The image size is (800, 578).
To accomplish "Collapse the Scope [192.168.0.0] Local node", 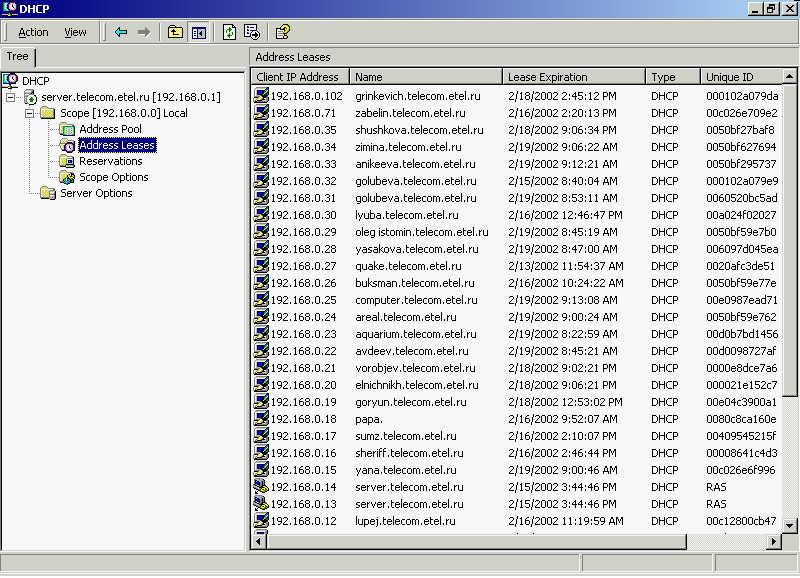I will tap(30, 113).
